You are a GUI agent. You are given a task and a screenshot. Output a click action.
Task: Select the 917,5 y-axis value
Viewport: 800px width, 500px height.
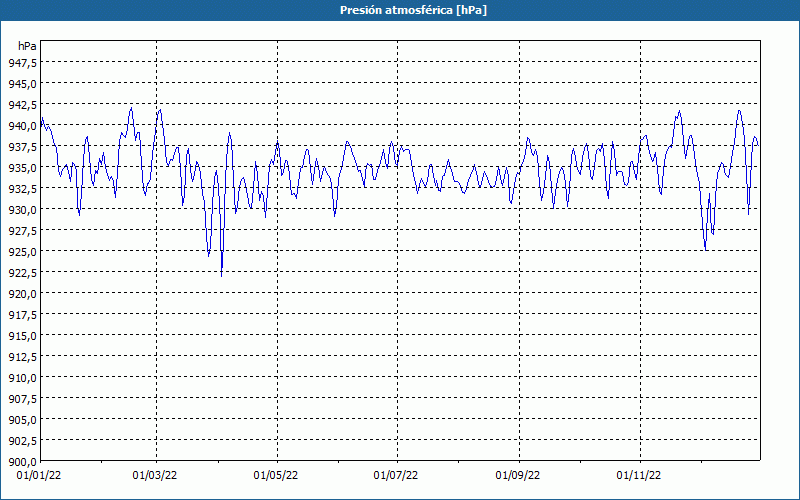(x=22, y=315)
